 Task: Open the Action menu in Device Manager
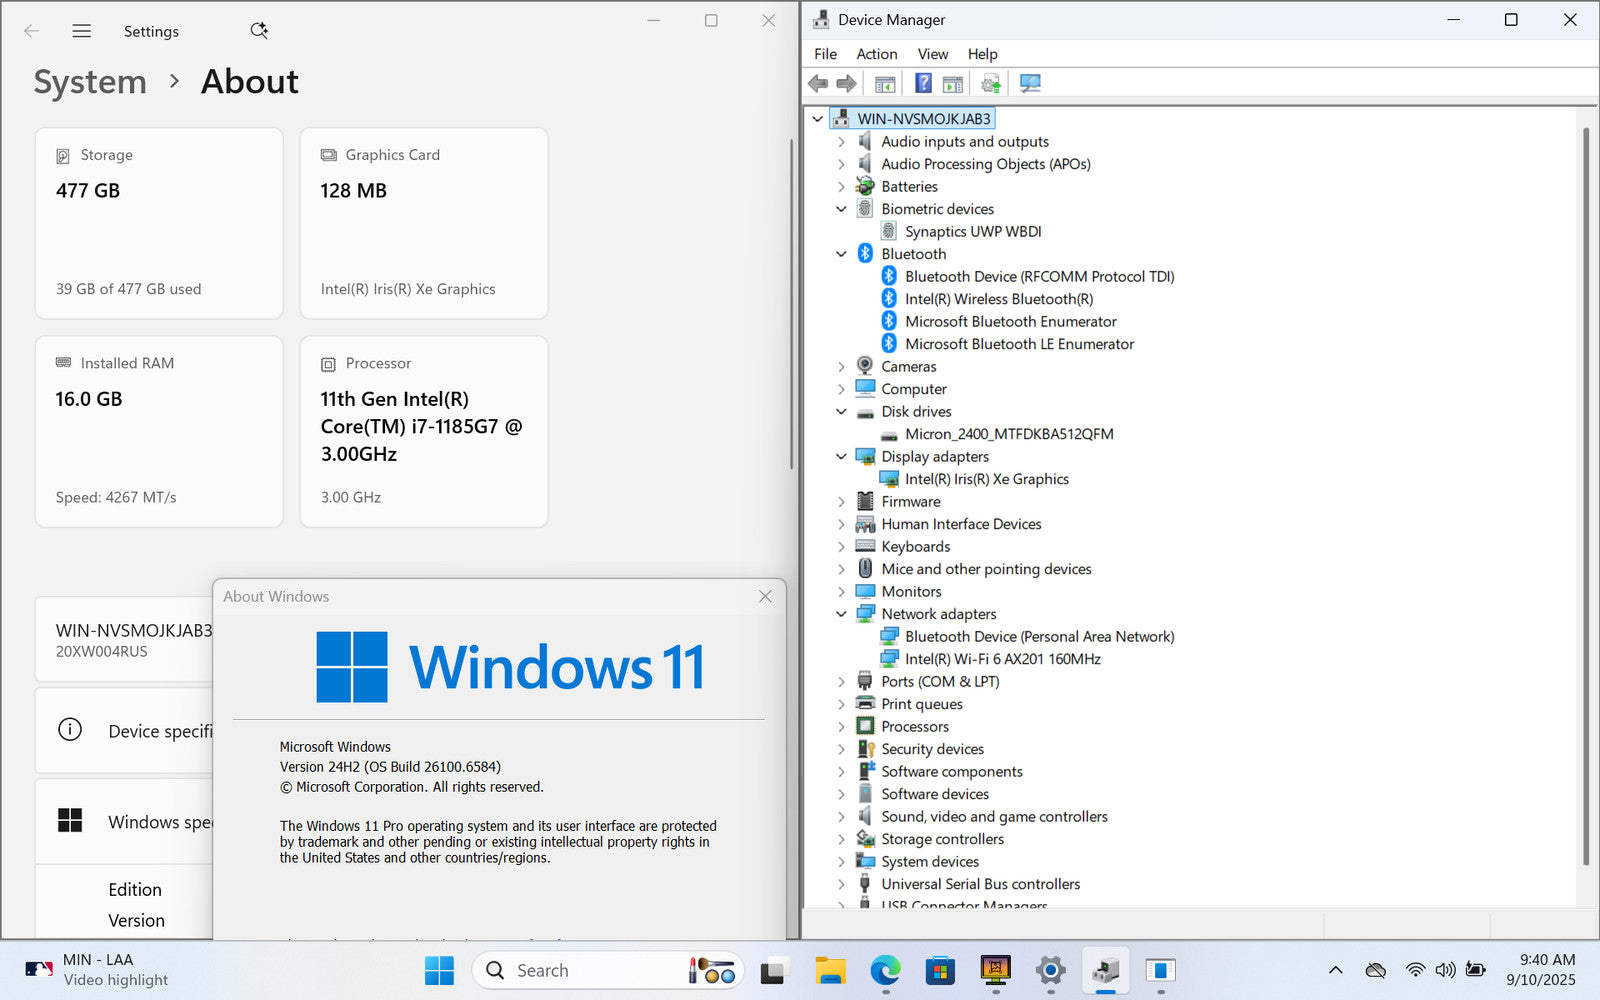coord(876,54)
